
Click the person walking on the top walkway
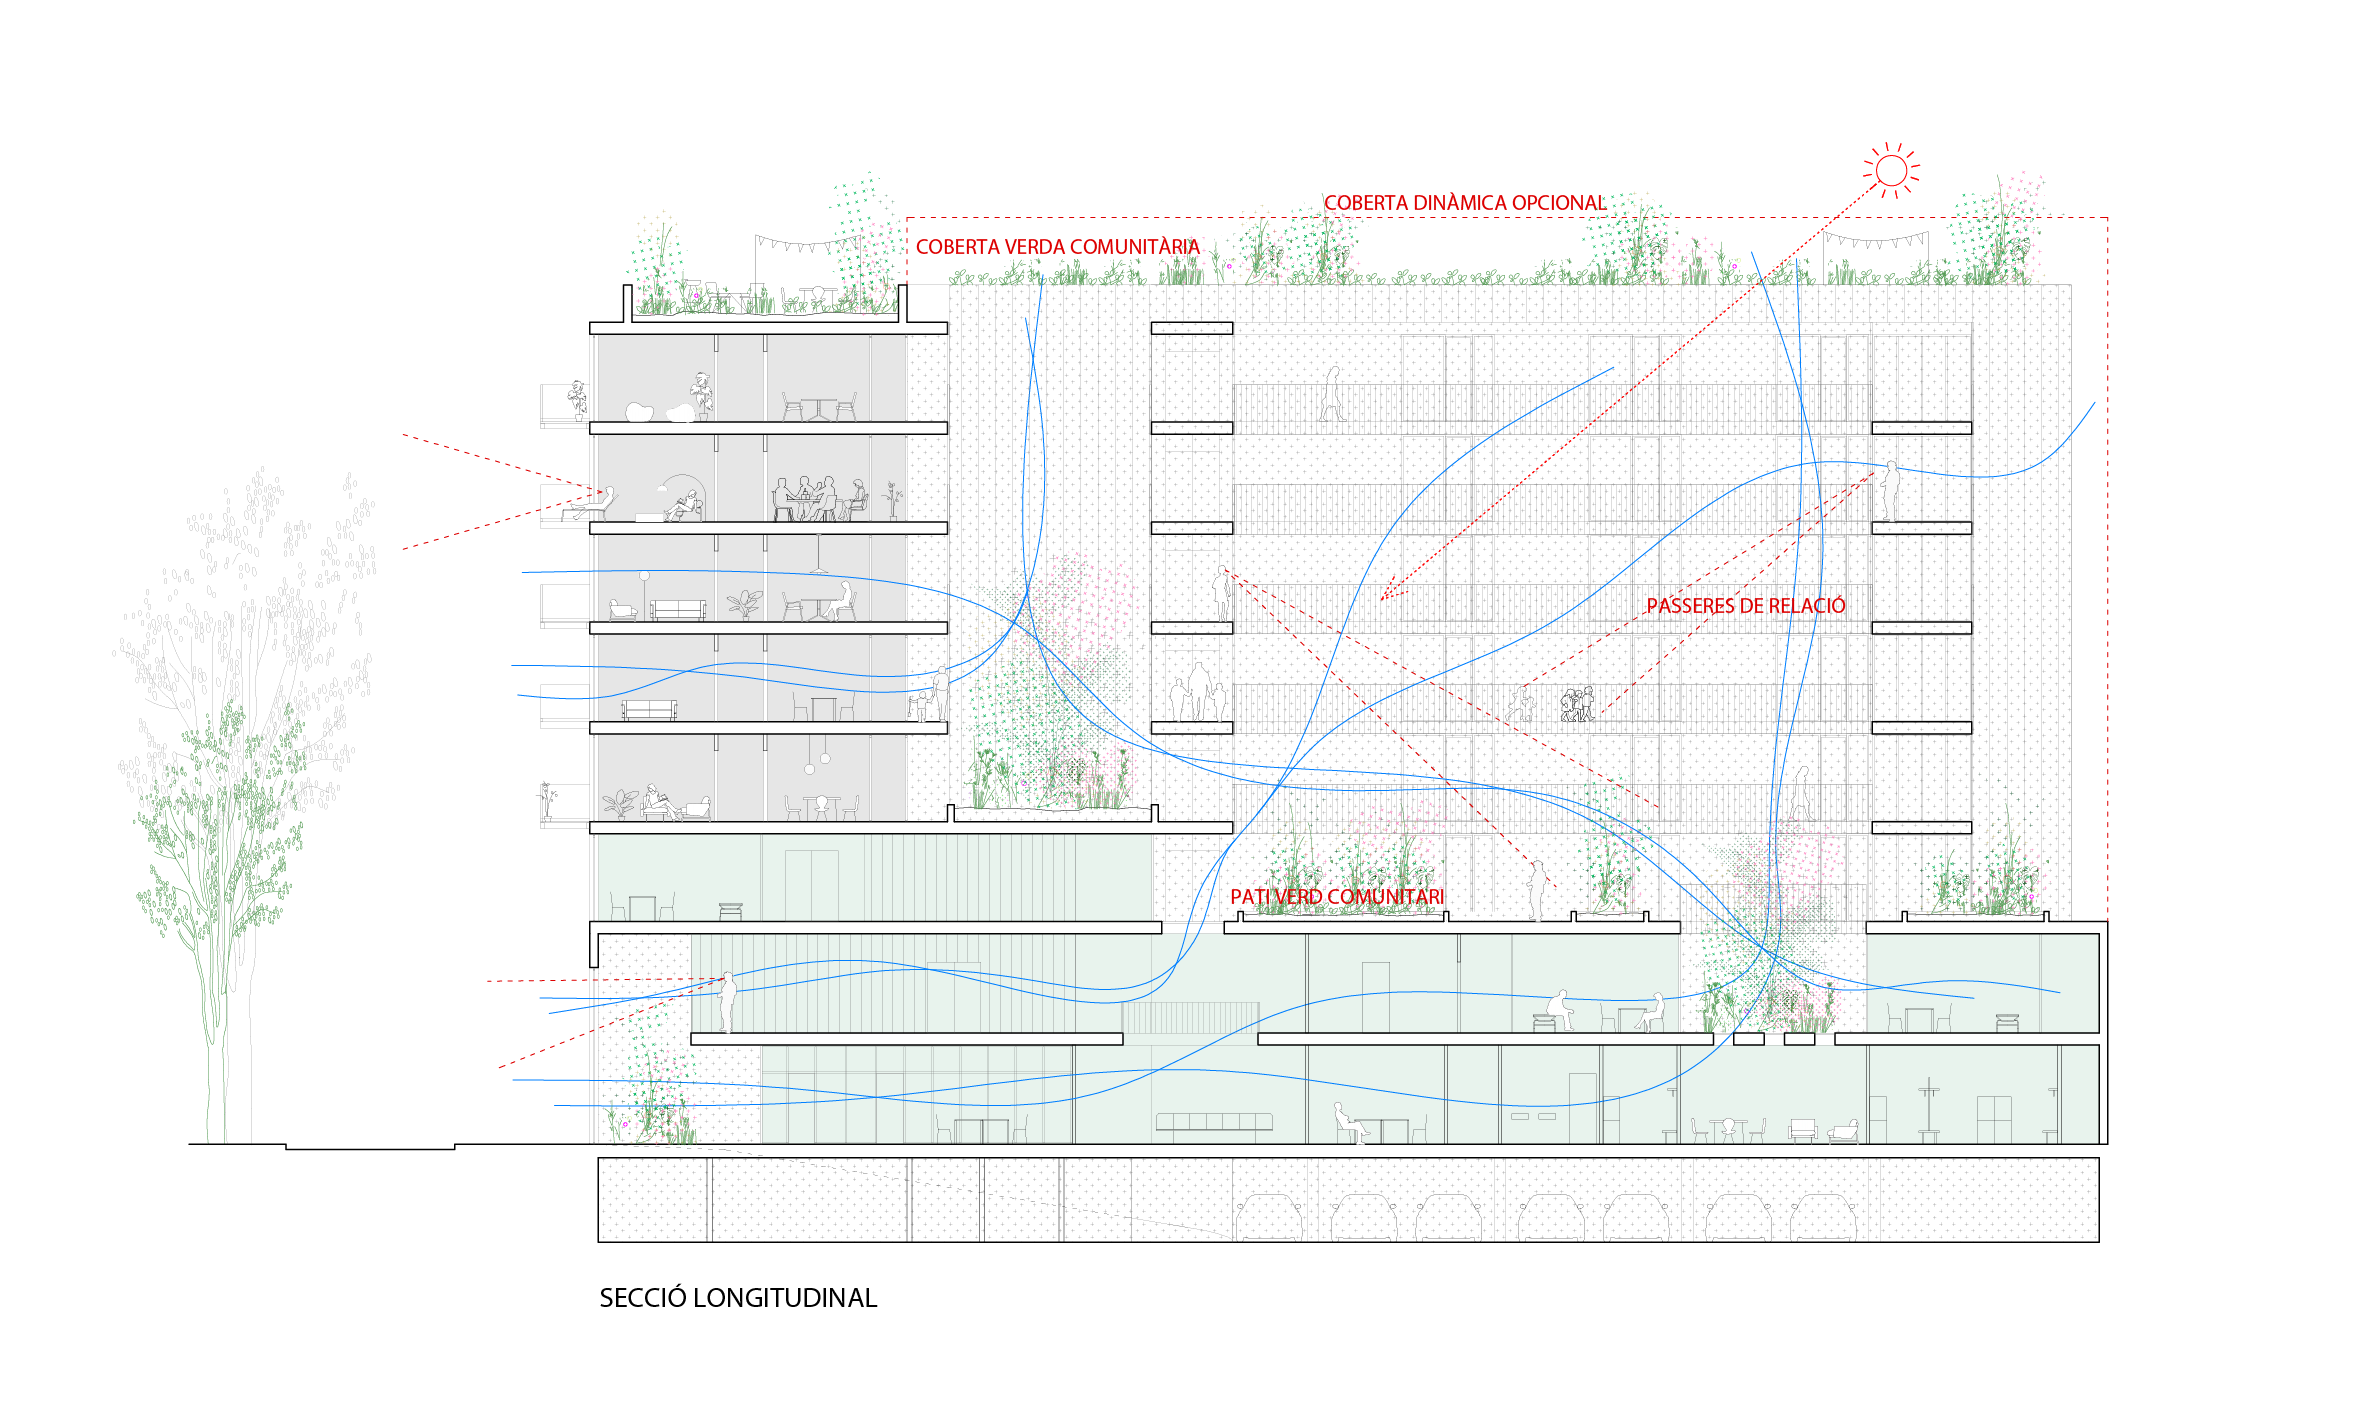coord(1332,394)
